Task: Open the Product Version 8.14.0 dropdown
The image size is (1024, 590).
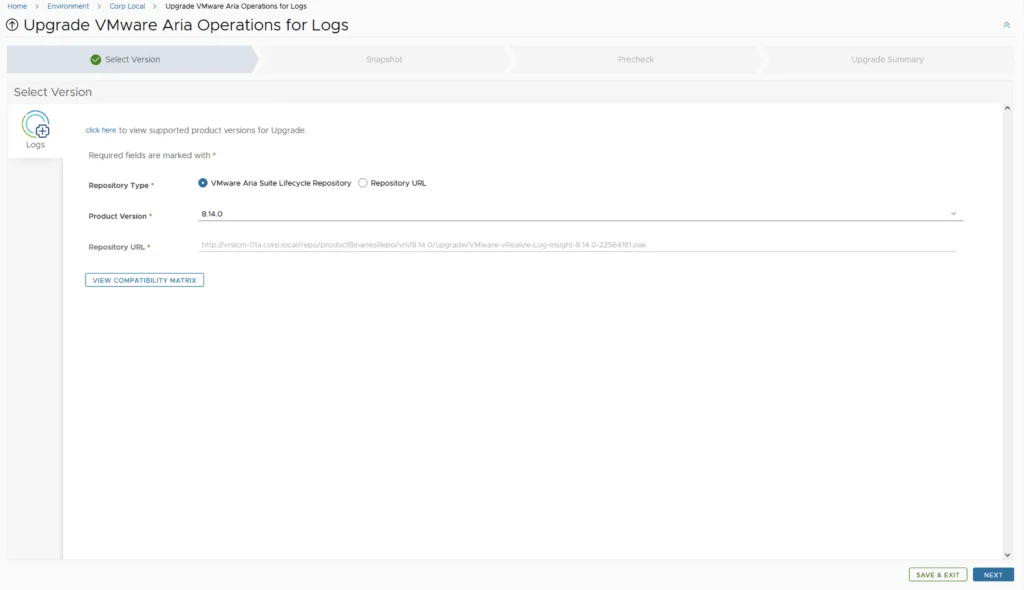Action: tap(580, 214)
